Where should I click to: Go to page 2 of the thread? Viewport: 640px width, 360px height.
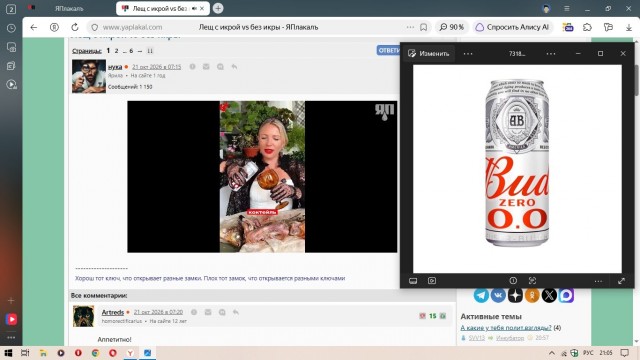click(116, 51)
